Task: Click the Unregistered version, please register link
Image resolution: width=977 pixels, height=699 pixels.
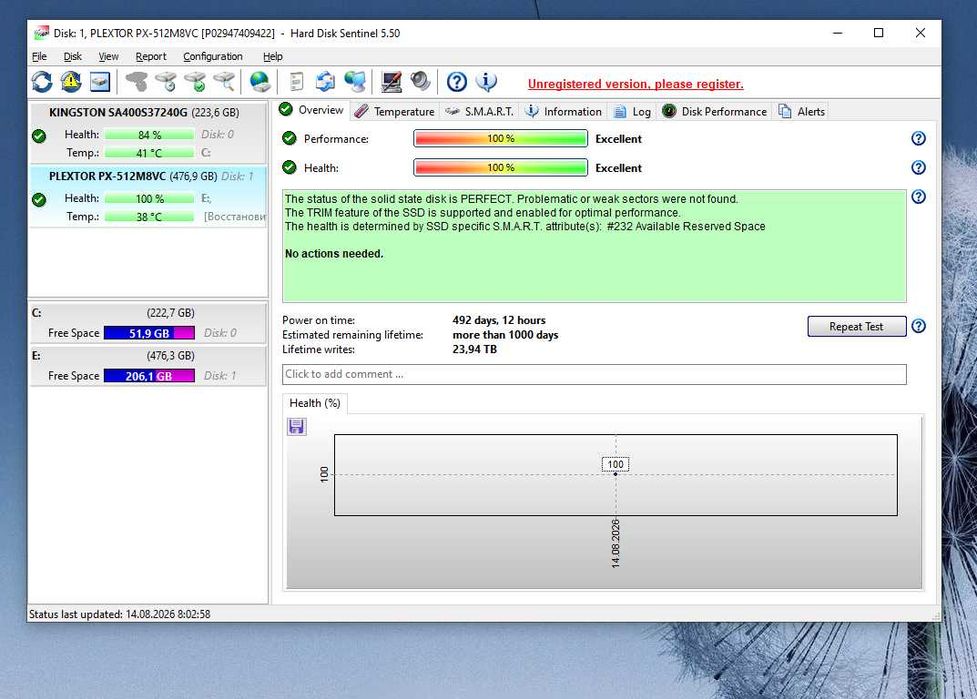Action: 635,84
